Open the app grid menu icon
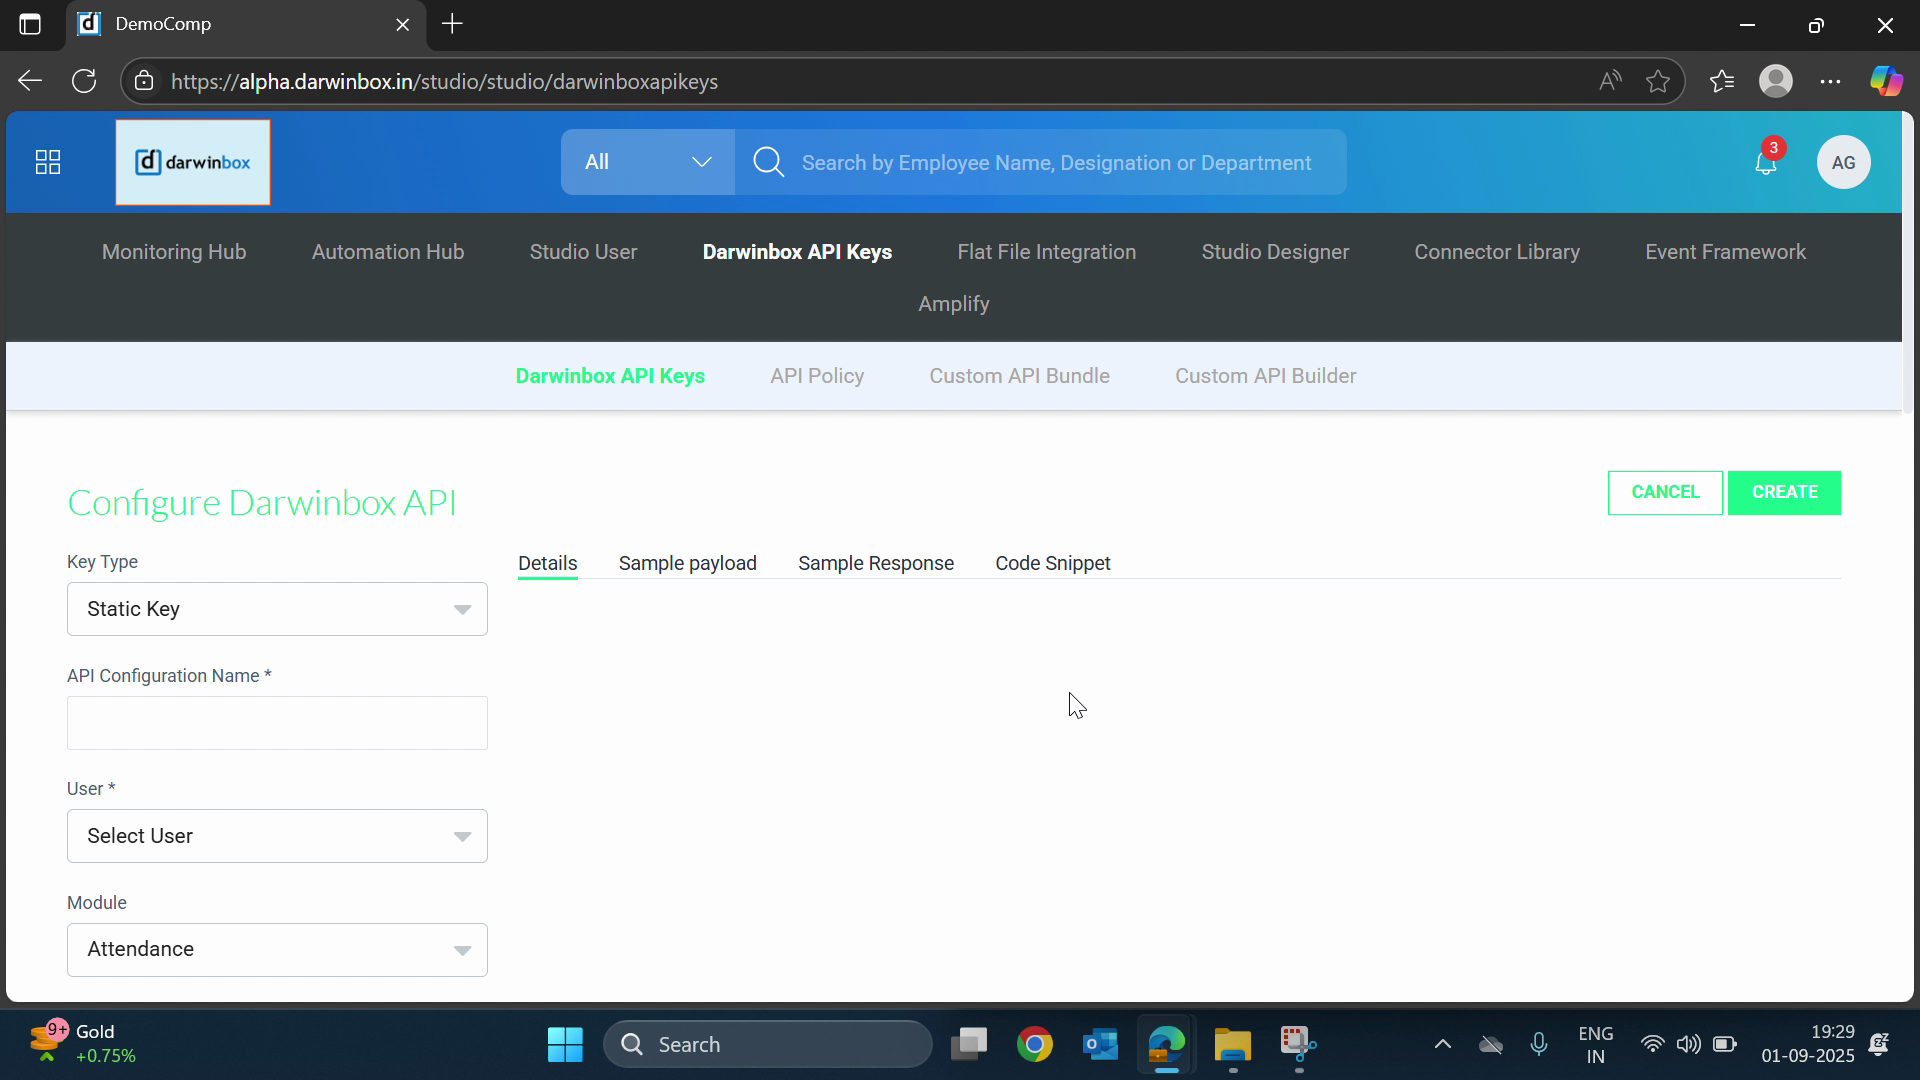This screenshot has width=1920, height=1080. click(48, 162)
